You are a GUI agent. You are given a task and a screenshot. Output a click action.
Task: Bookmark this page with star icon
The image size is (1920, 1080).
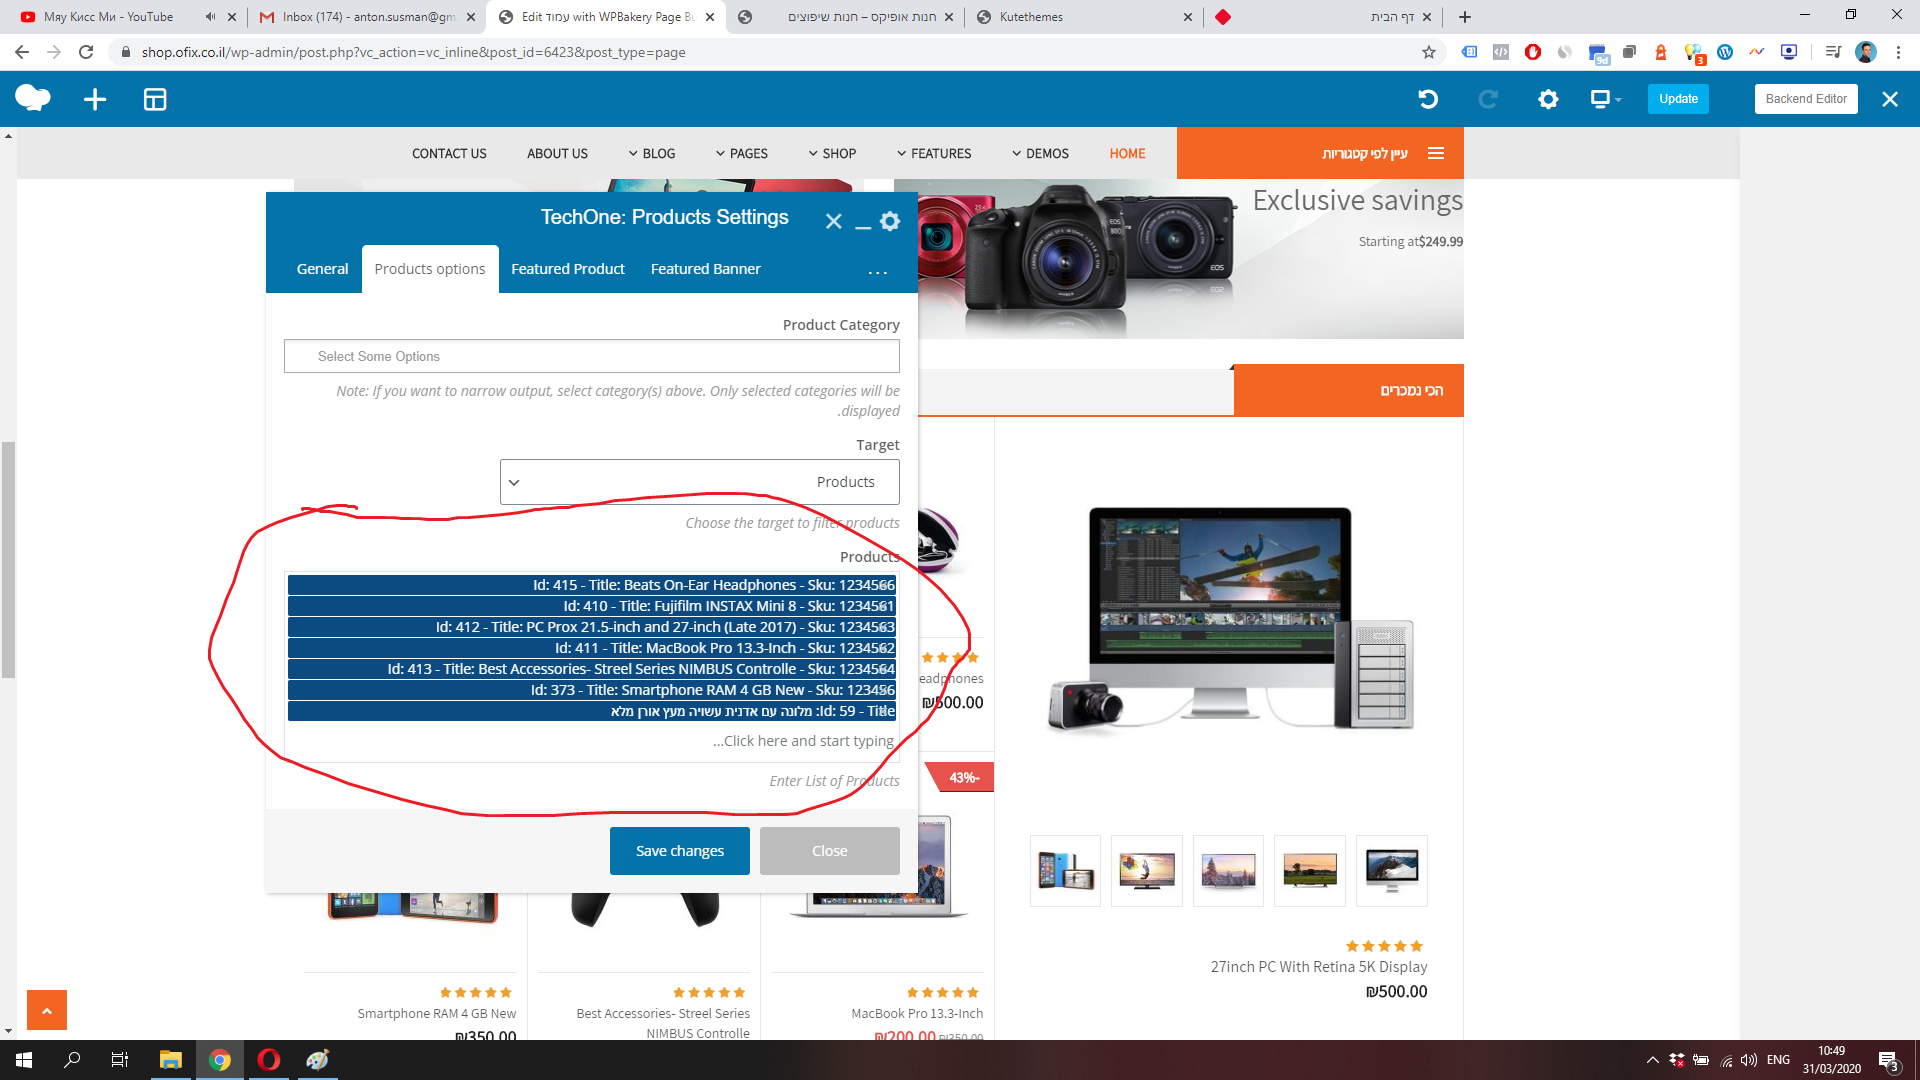[x=1429, y=52]
